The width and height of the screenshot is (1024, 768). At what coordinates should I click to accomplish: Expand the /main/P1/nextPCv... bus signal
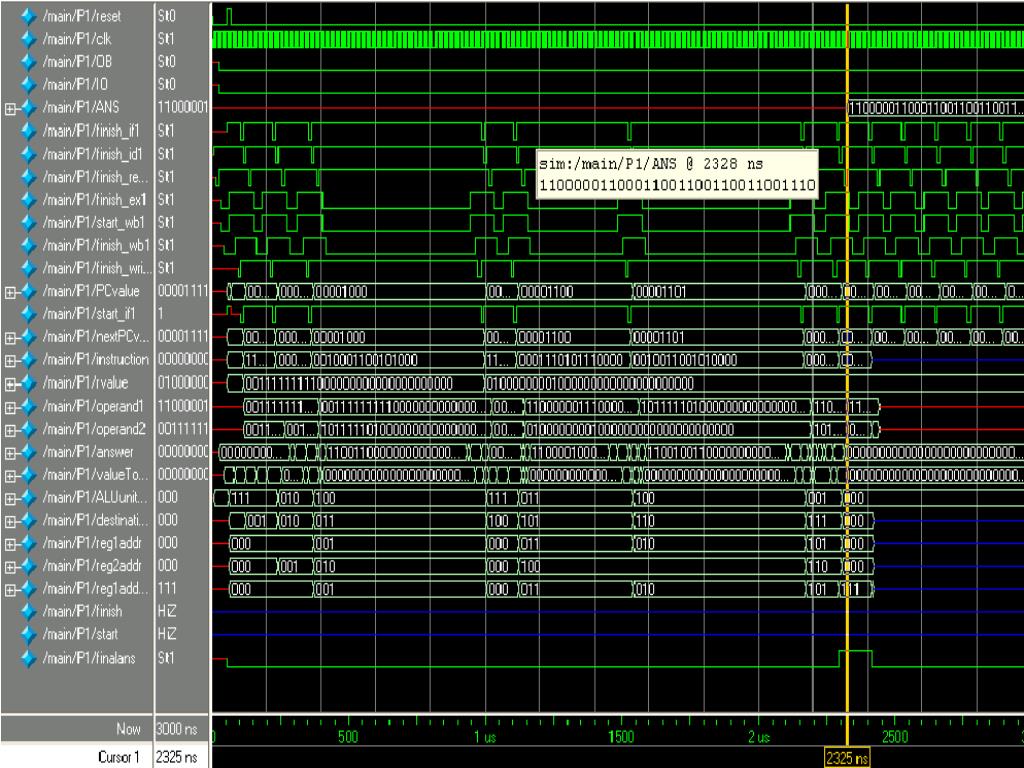pos(10,338)
